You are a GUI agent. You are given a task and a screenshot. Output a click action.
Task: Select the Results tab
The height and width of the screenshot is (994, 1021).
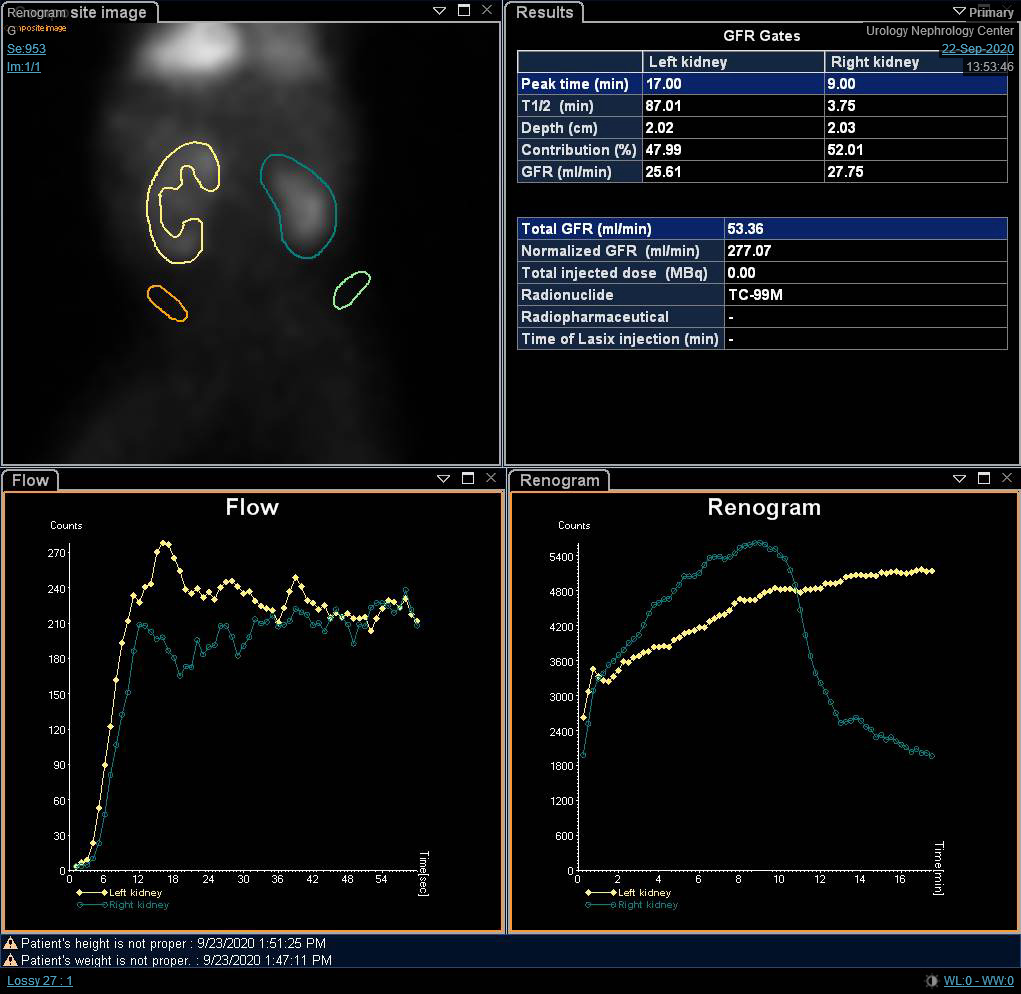click(x=544, y=12)
